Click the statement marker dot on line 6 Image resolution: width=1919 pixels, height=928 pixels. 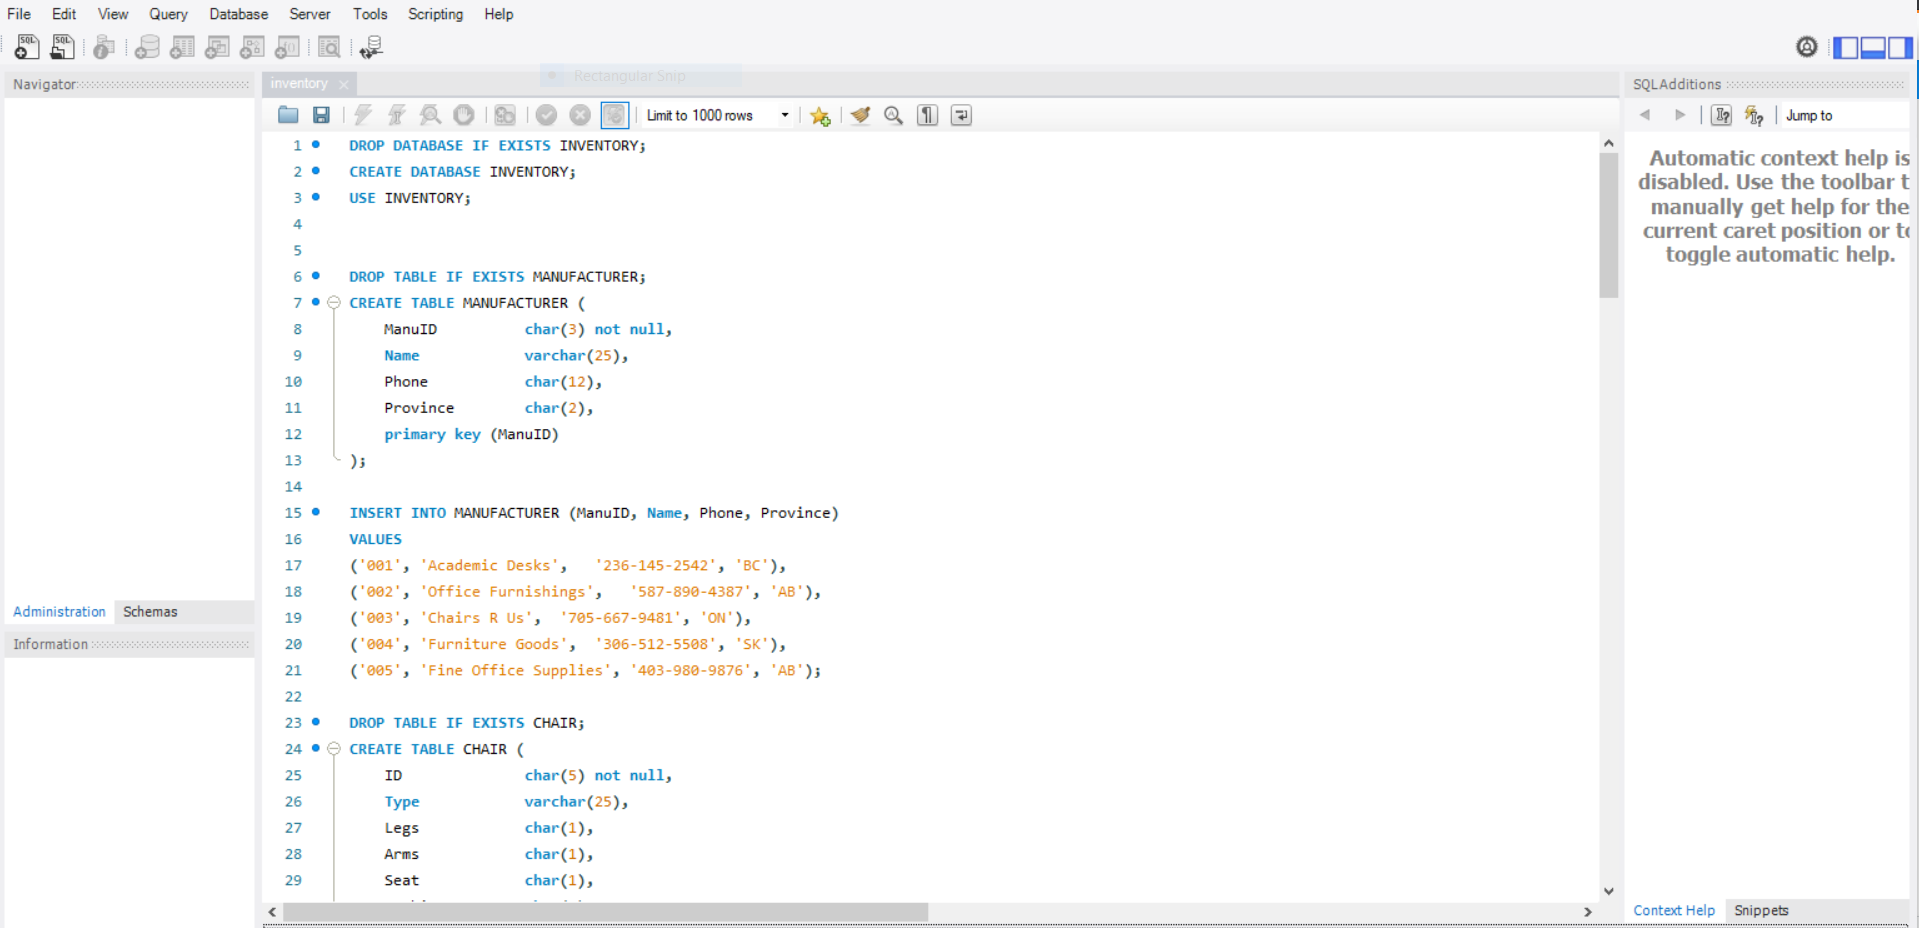click(316, 275)
